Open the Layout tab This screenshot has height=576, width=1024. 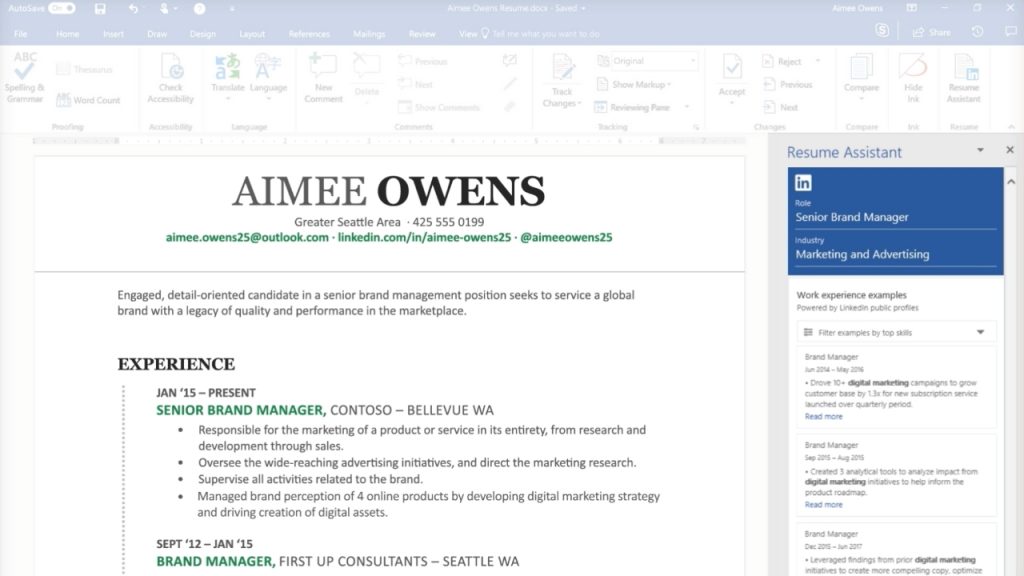252,34
